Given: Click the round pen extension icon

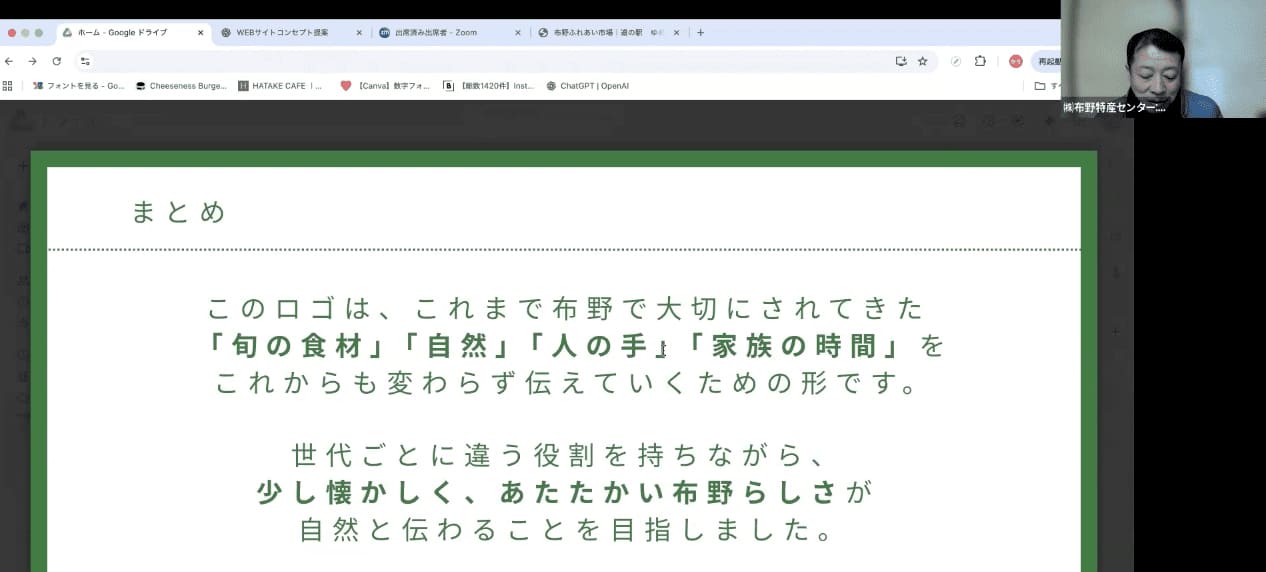Looking at the screenshot, I should point(956,61).
